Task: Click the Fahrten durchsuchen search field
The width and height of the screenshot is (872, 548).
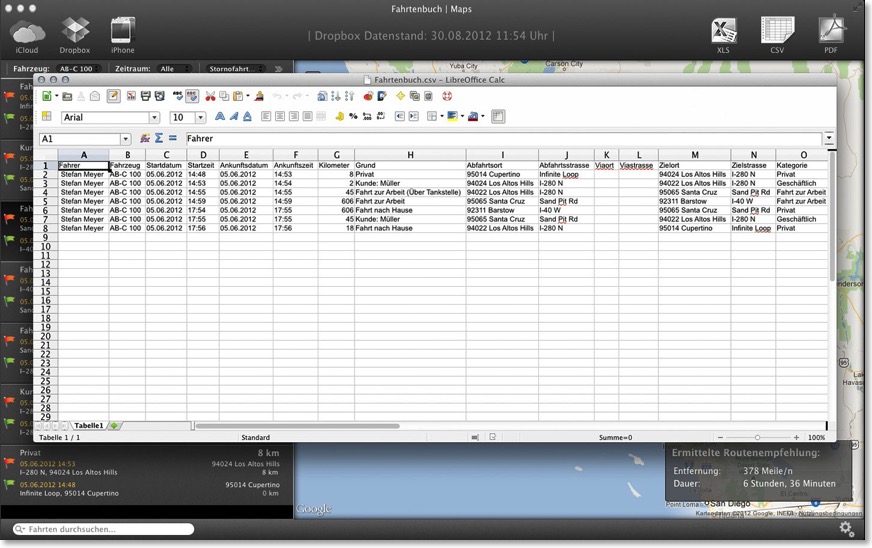Action: [x=103, y=529]
